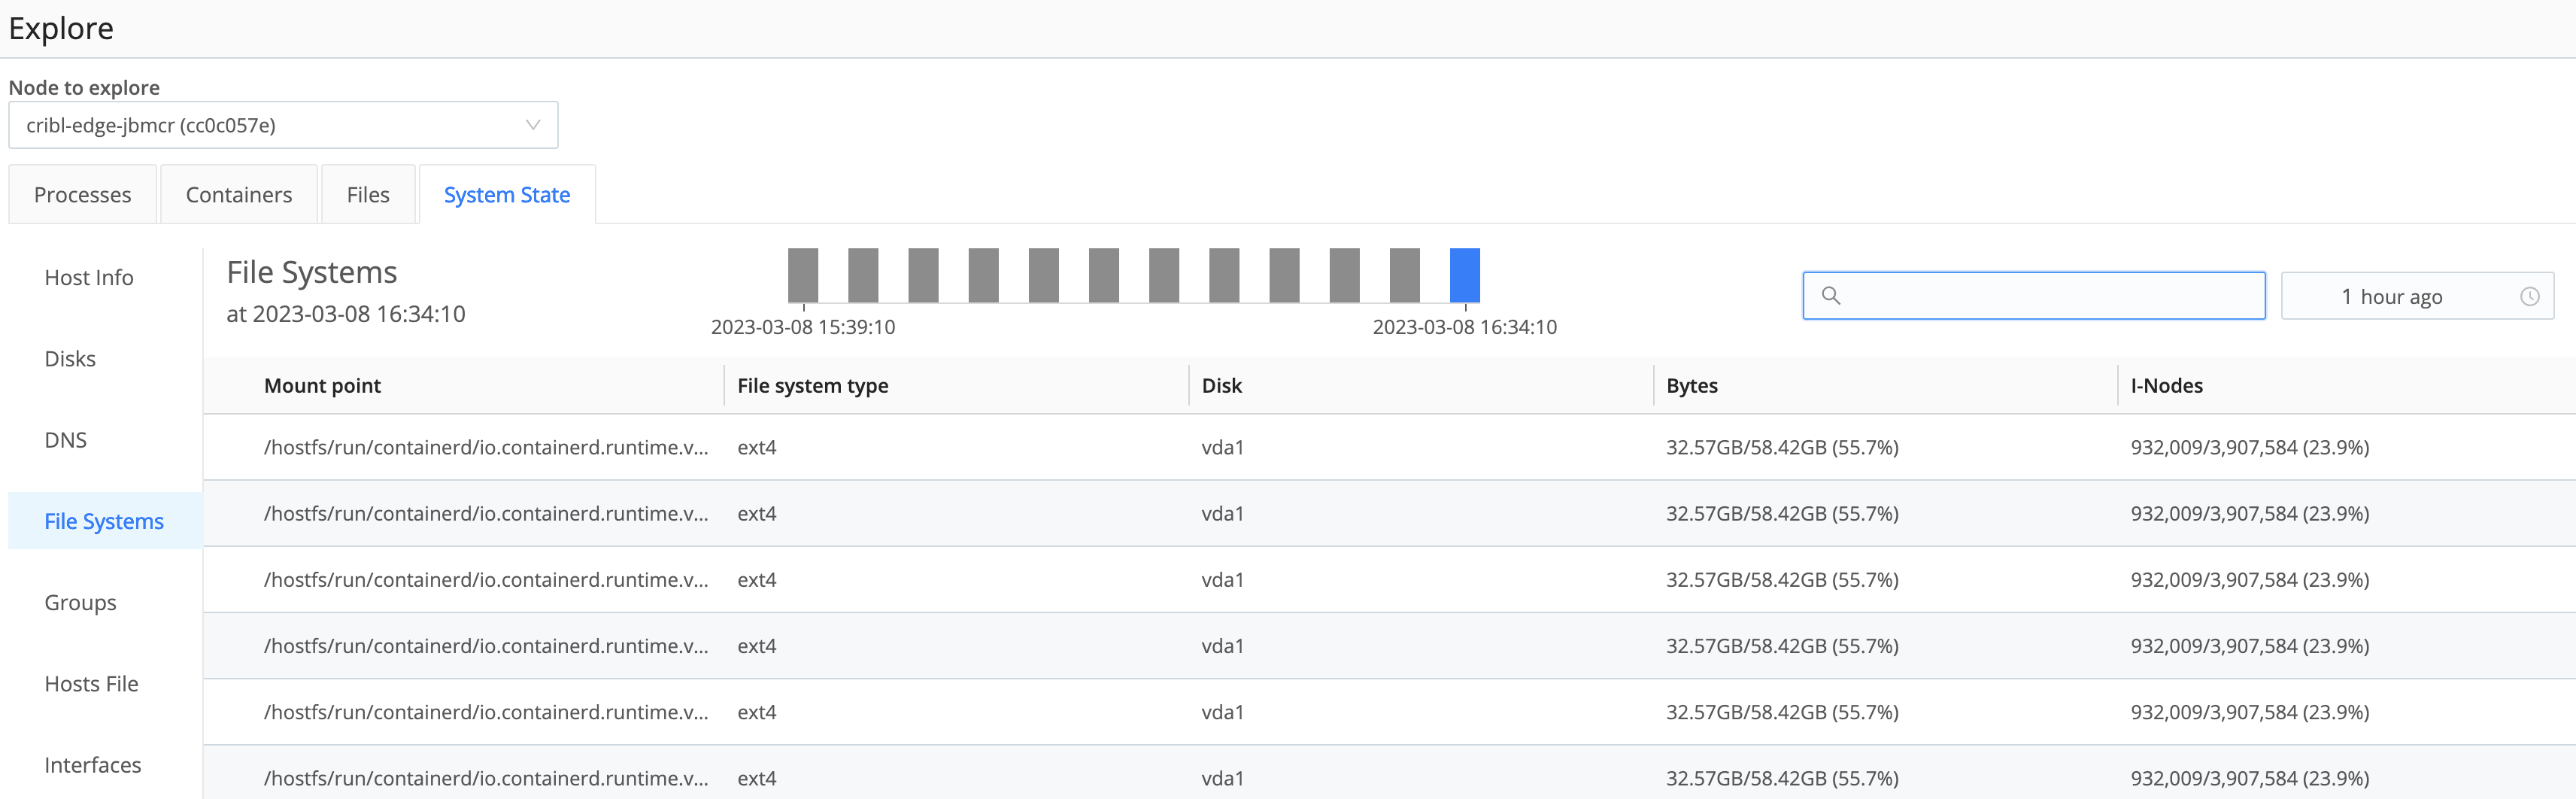Open the clock icon in the time range picker
The height and width of the screenshot is (799, 2576).
[2529, 295]
